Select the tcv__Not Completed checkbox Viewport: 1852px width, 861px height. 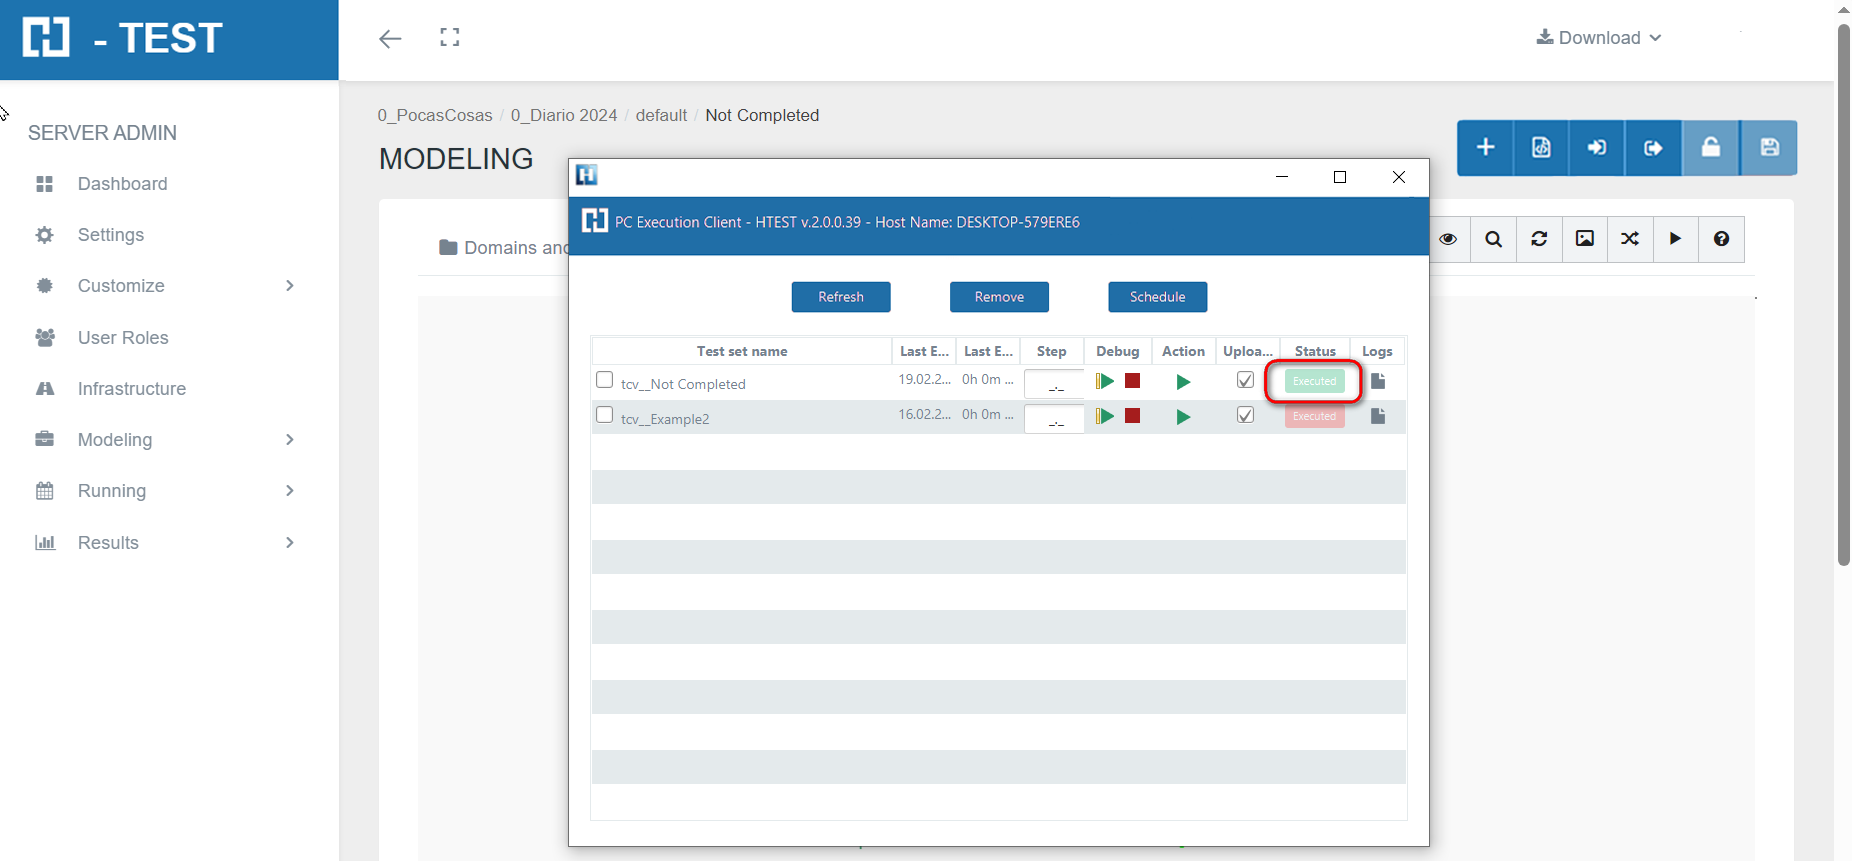point(604,380)
